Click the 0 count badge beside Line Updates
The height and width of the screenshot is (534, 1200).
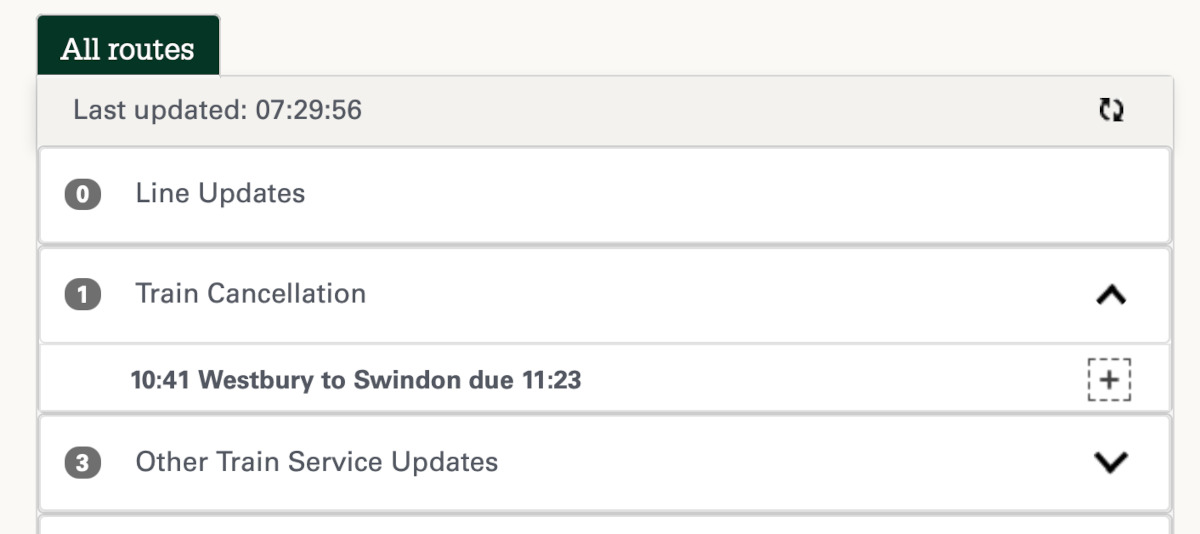[x=83, y=194]
